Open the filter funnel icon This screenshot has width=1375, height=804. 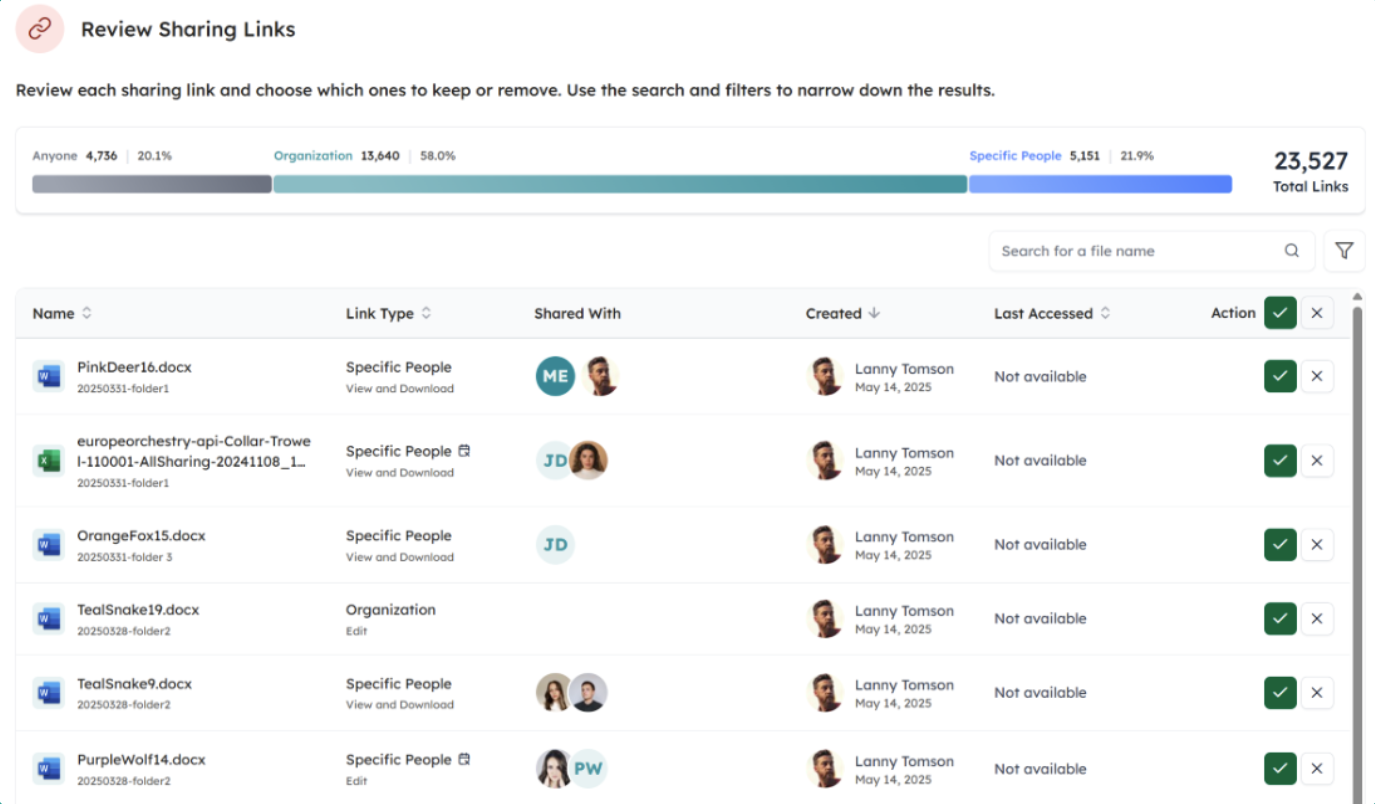pyautogui.click(x=1344, y=251)
